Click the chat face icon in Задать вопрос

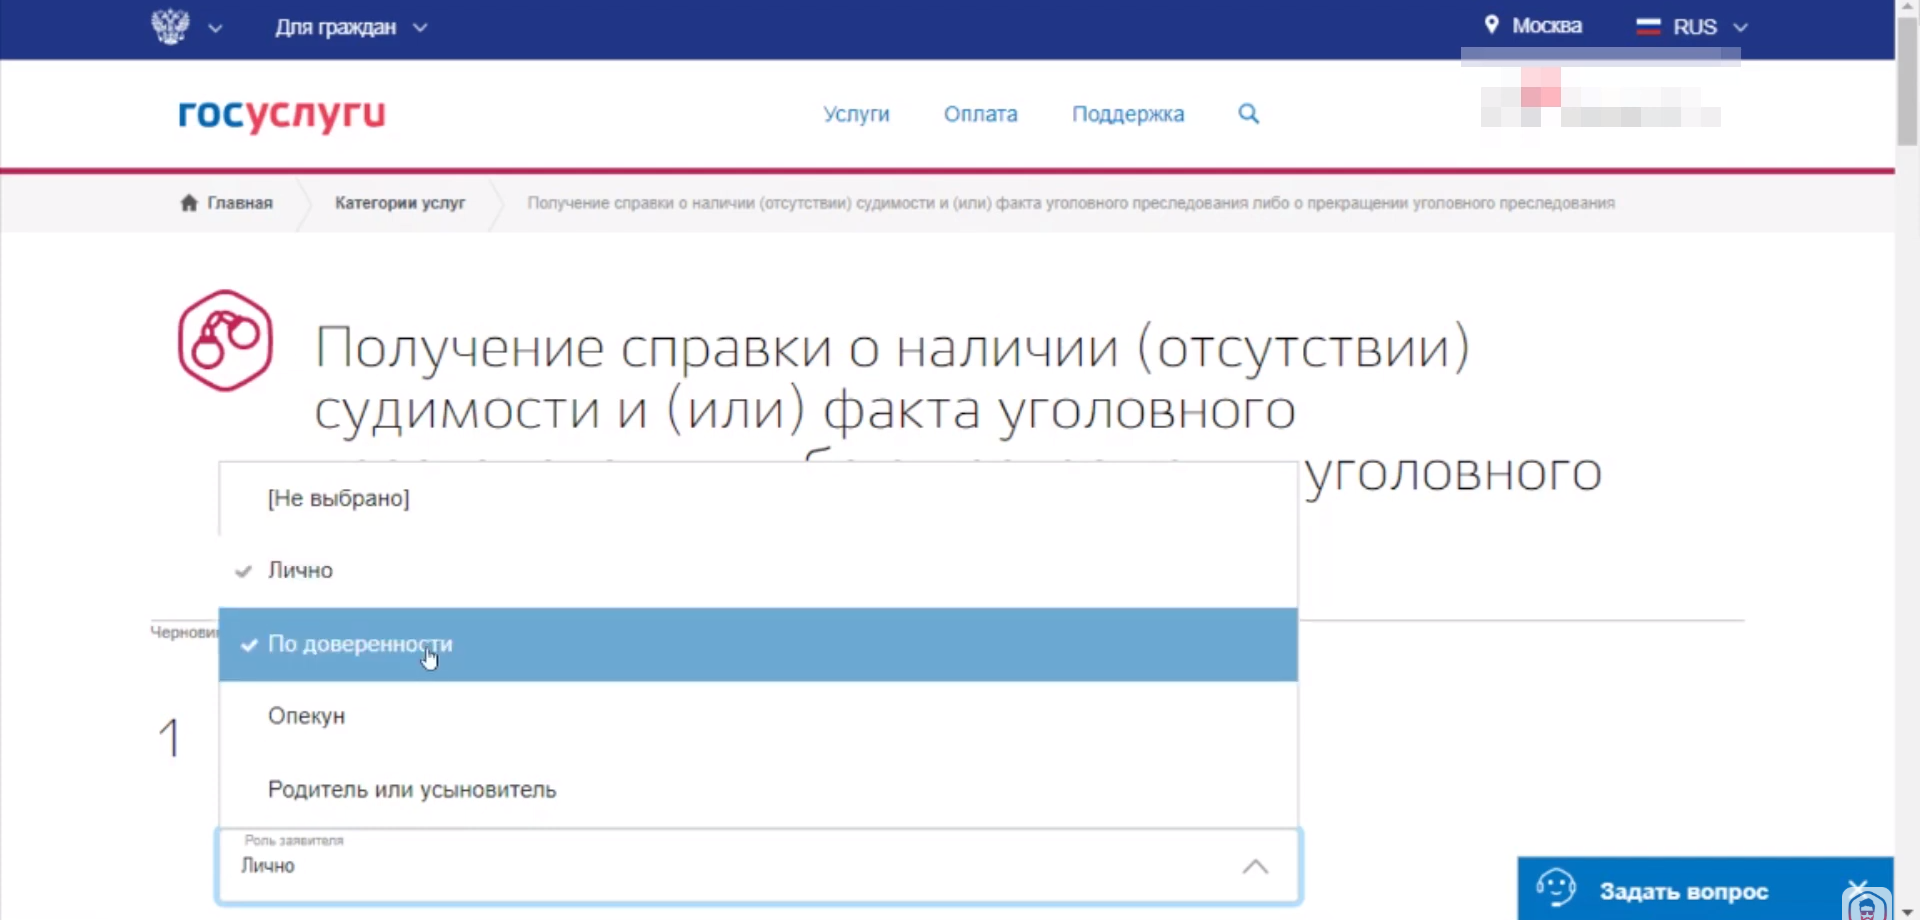pos(1556,888)
